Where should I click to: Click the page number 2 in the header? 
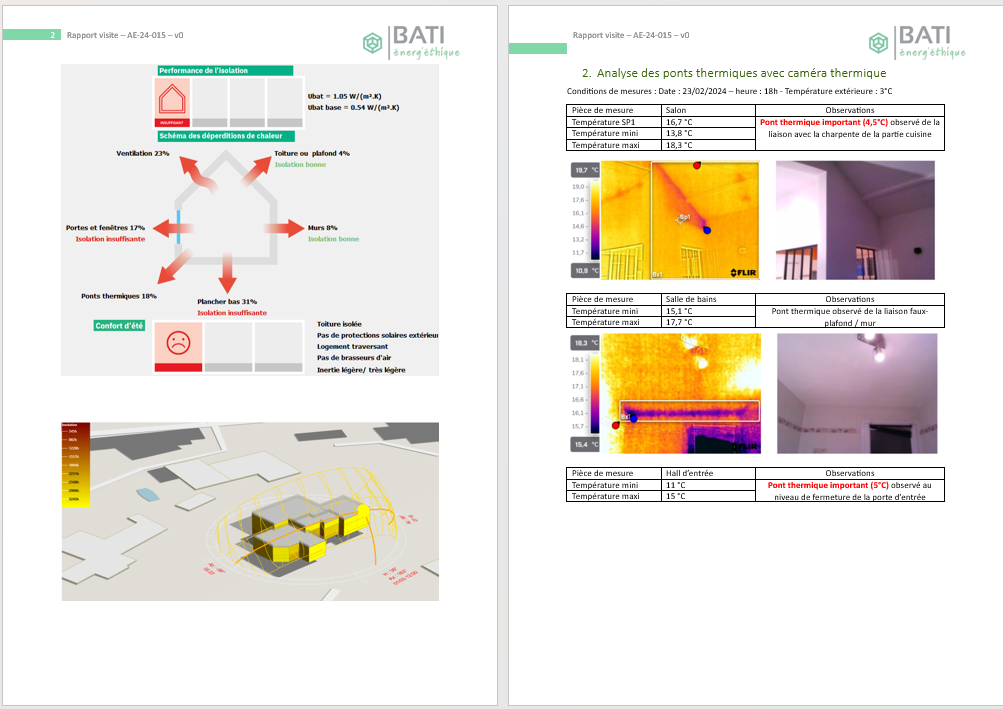tap(52, 35)
